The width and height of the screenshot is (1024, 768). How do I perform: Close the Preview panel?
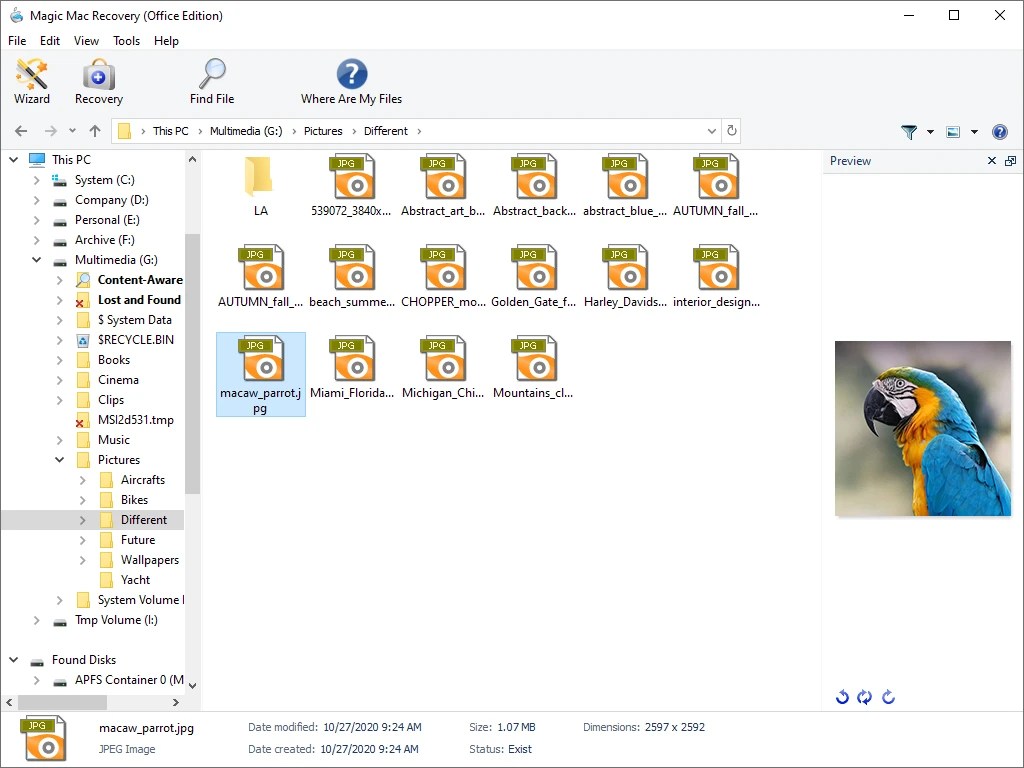click(991, 160)
